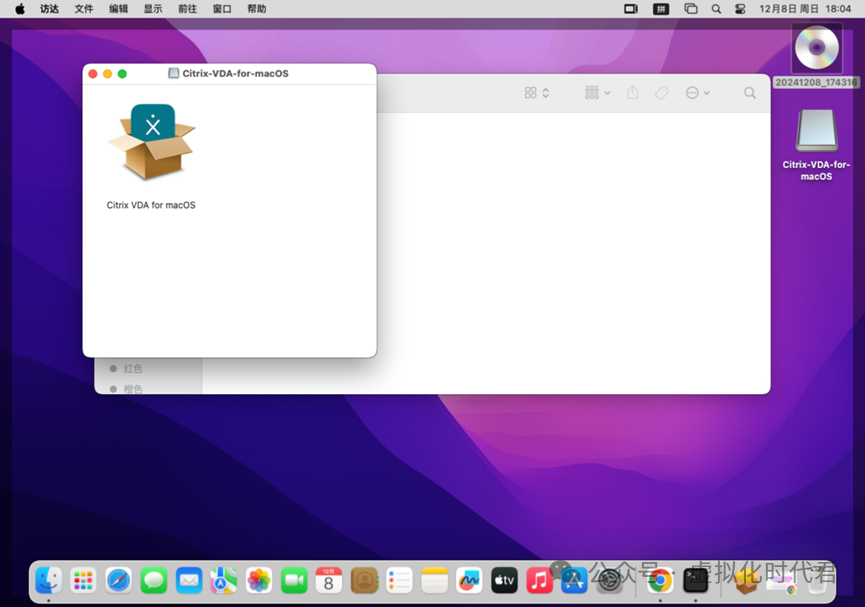Open the 文件 menu

coord(84,9)
